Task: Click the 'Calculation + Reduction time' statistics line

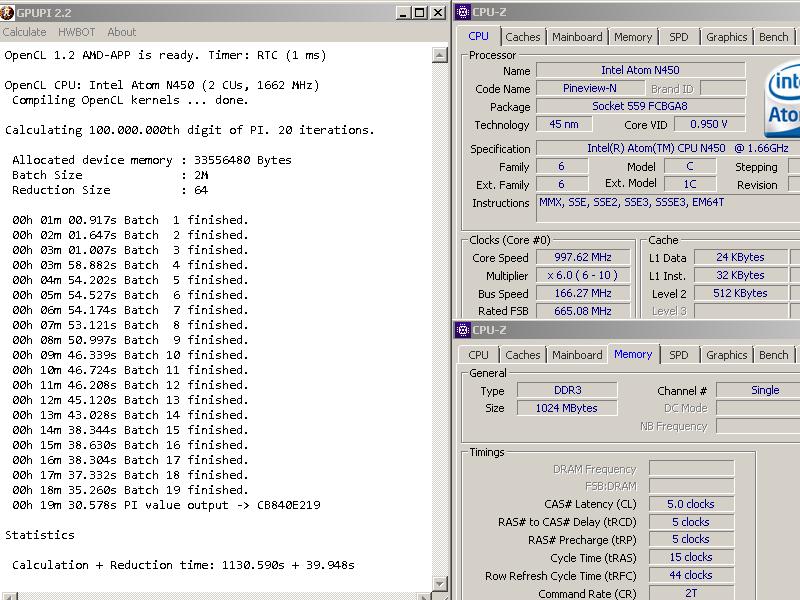Action: point(183,565)
